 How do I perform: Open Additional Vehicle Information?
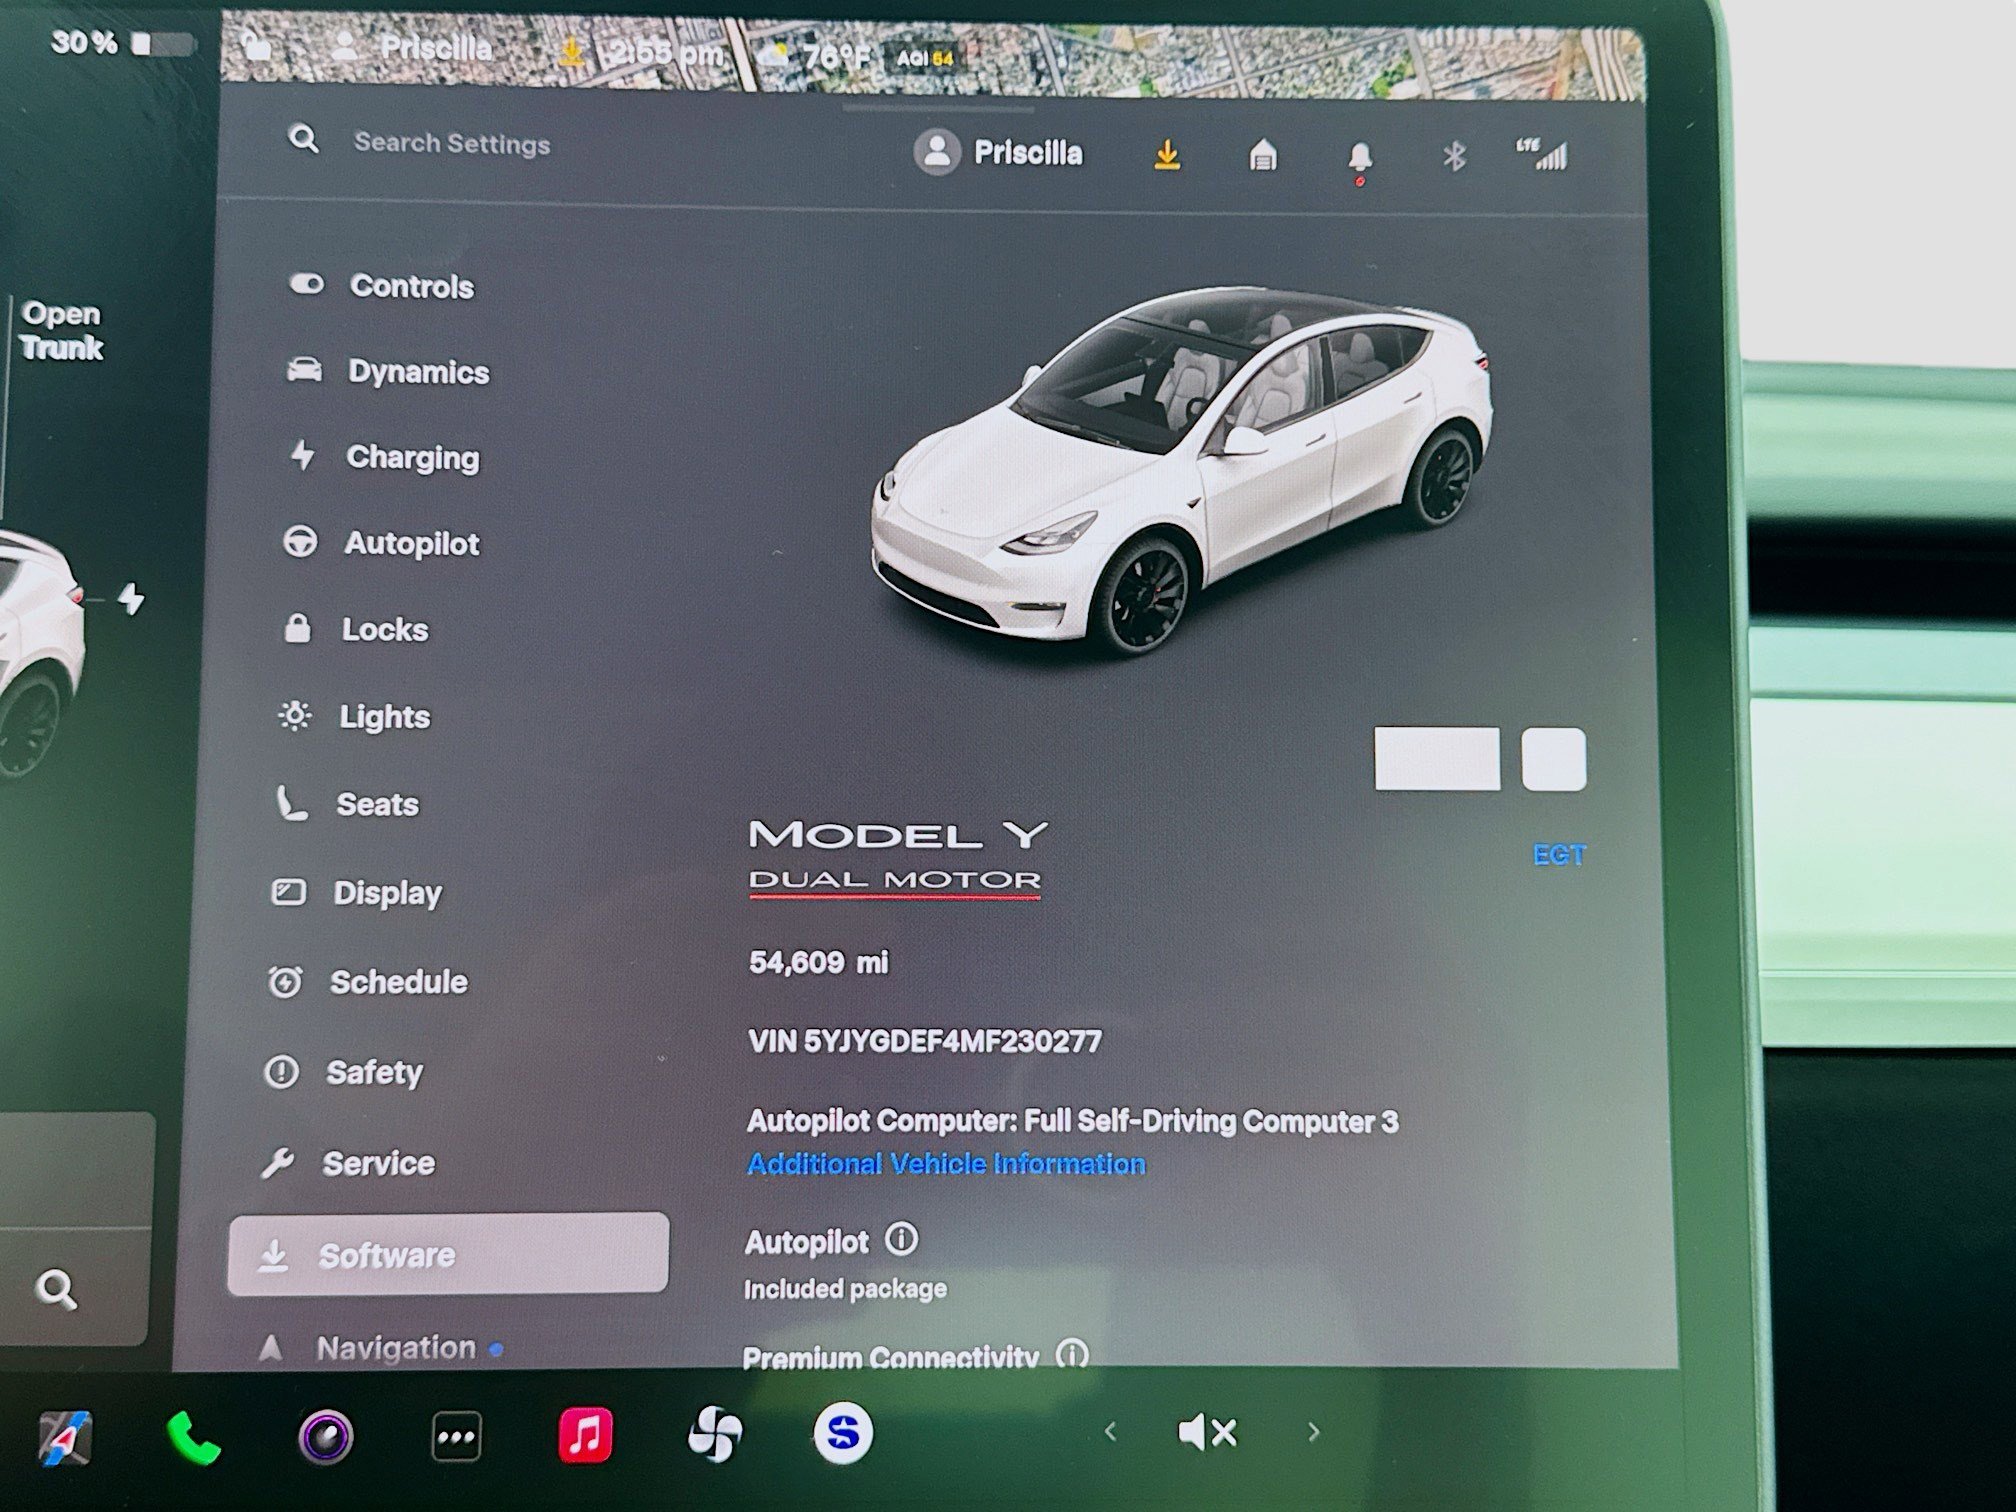coord(944,1163)
